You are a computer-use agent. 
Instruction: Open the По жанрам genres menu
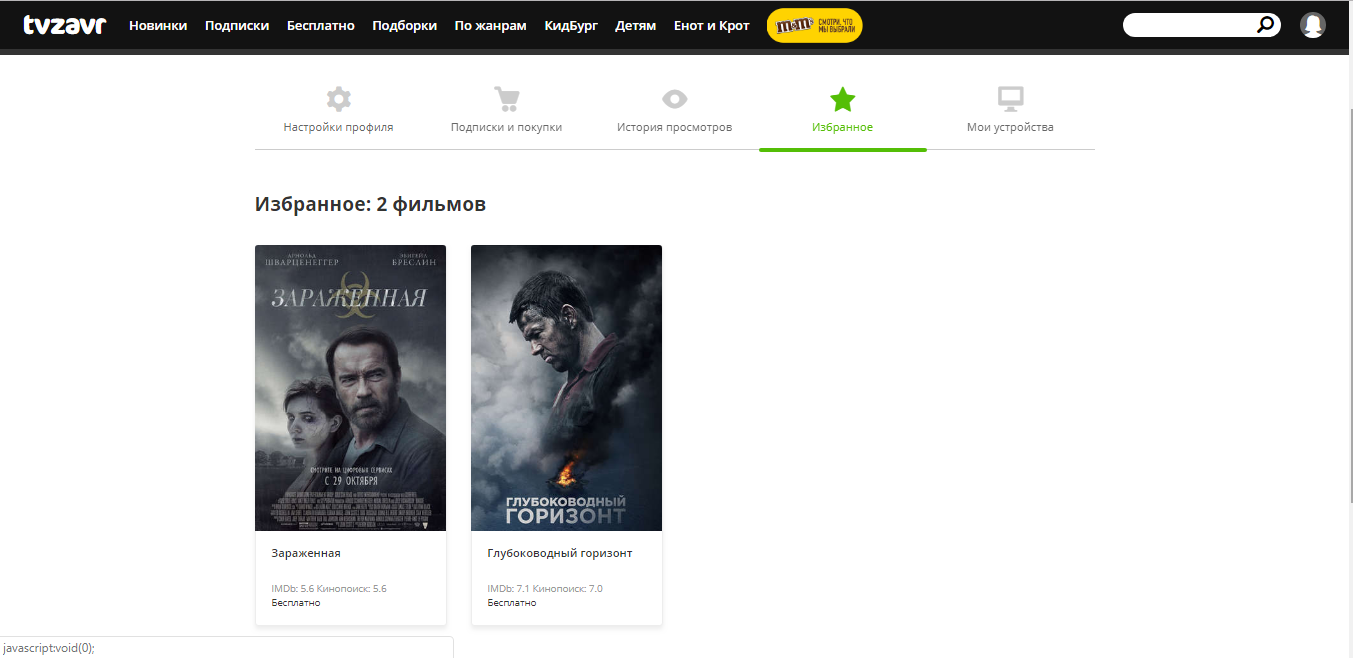490,26
